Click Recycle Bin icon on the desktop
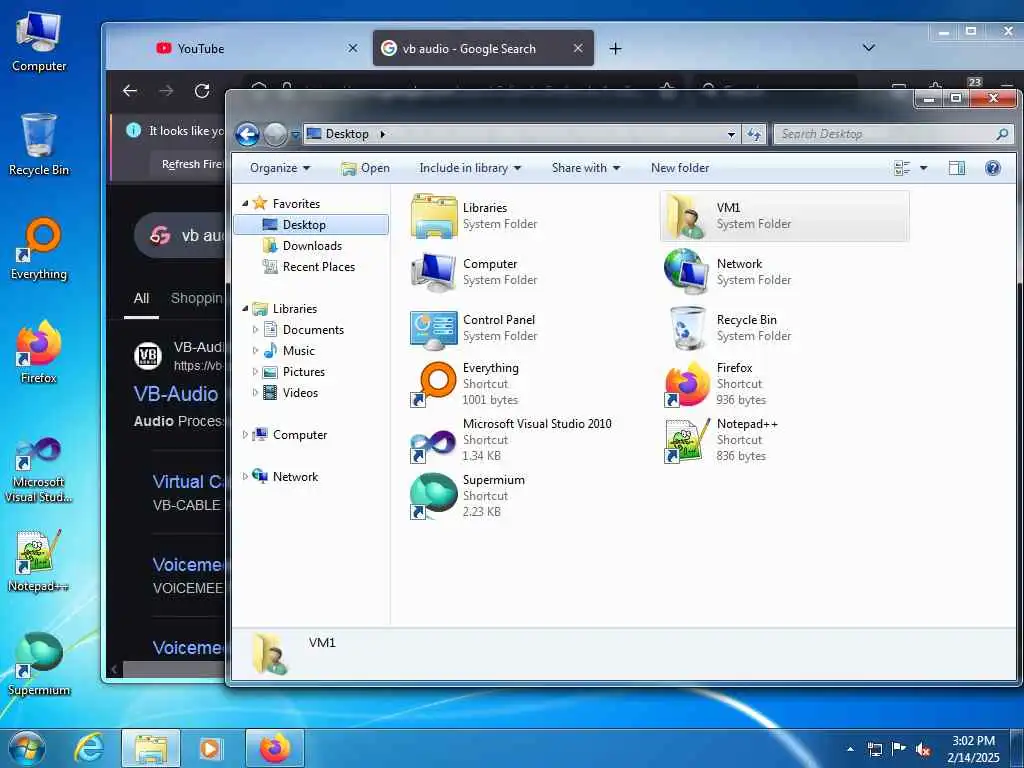Viewport: 1024px width, 768px height. [x=39, y=144]
